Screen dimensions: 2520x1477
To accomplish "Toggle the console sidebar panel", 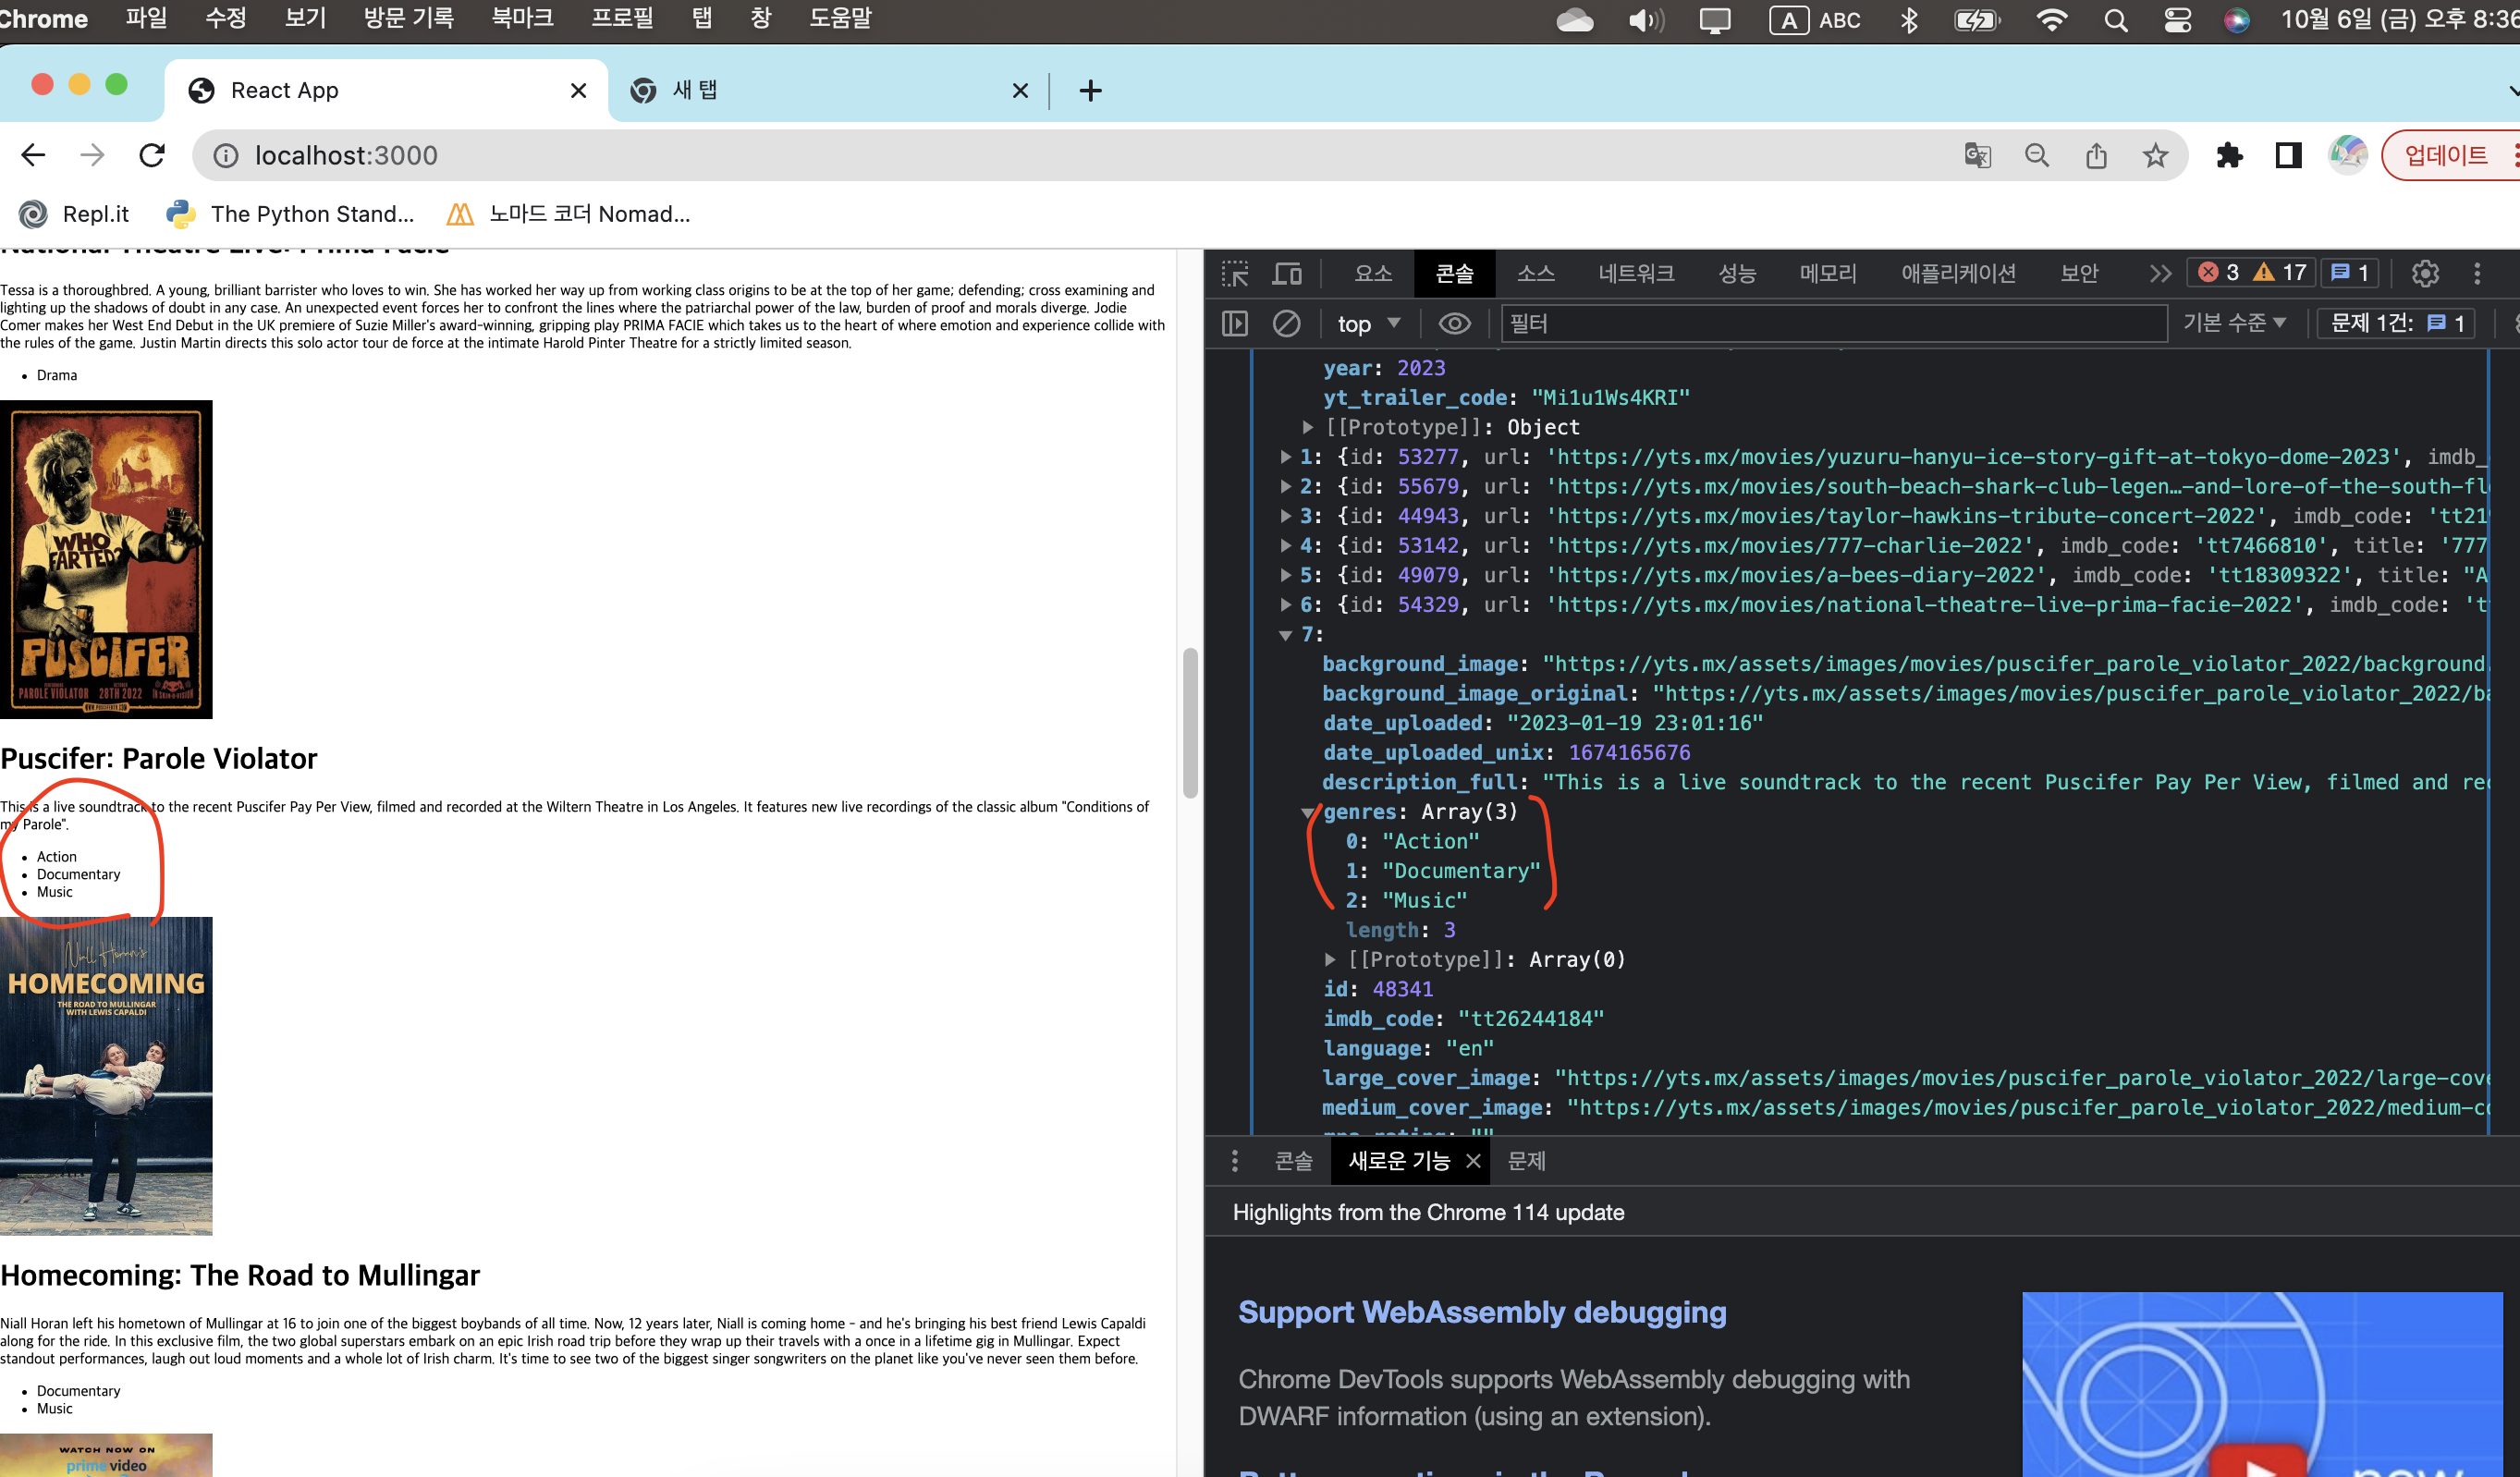I will (x=1235, y=323).
